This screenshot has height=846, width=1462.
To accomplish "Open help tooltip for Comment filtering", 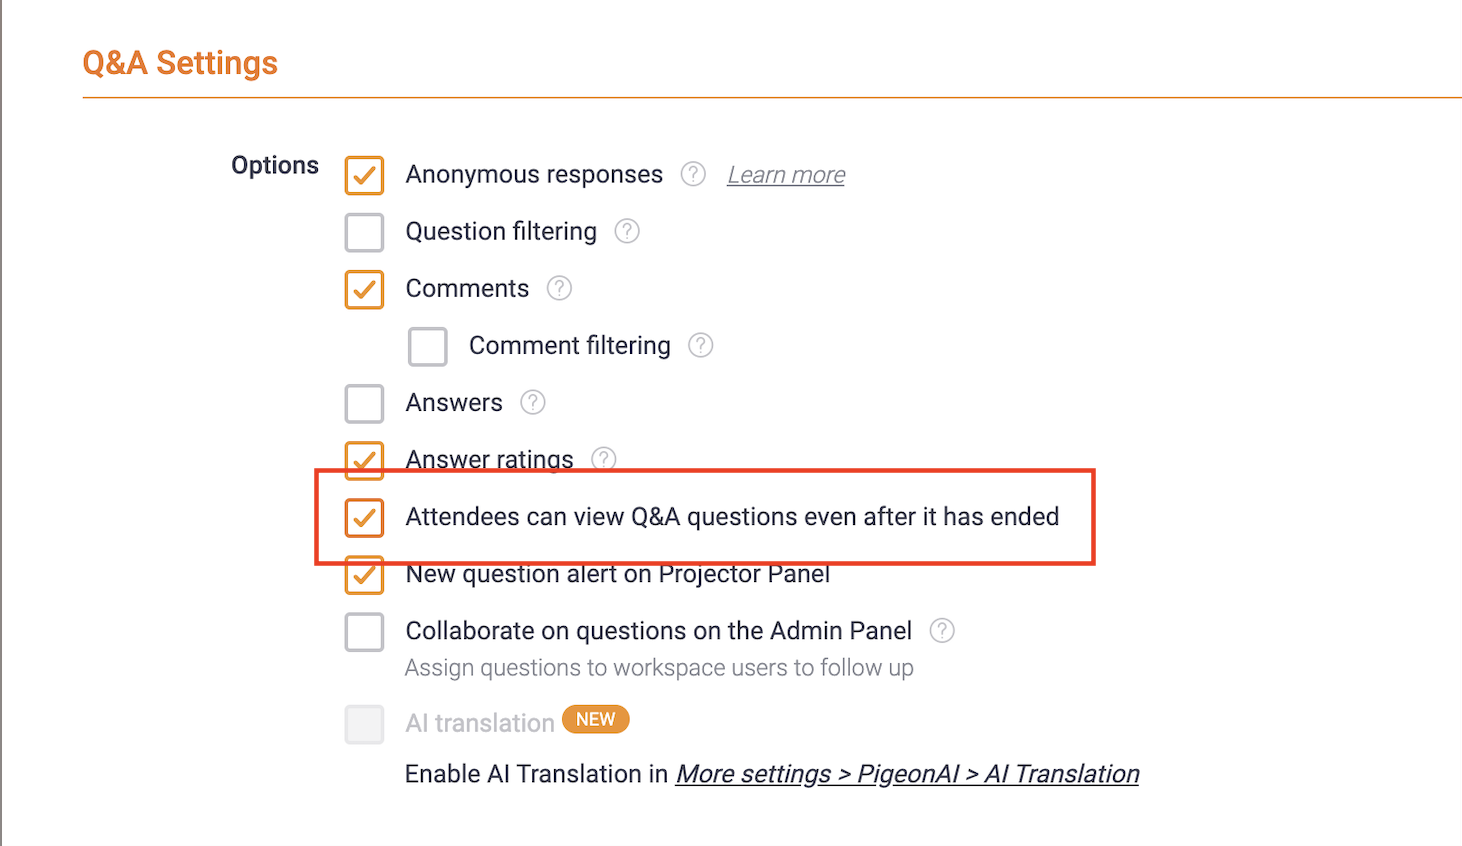I will pos(701,345).
